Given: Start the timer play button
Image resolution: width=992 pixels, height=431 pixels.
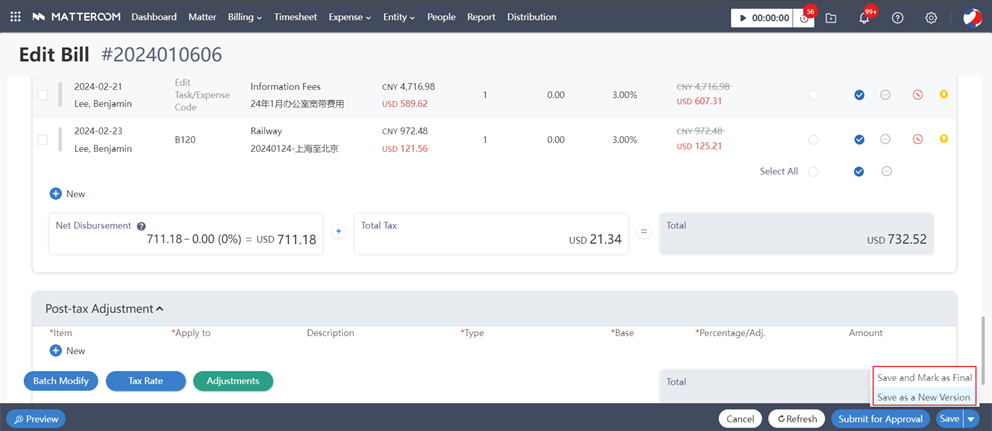Looking at the screenshot, I should click(x=743, y=18).
